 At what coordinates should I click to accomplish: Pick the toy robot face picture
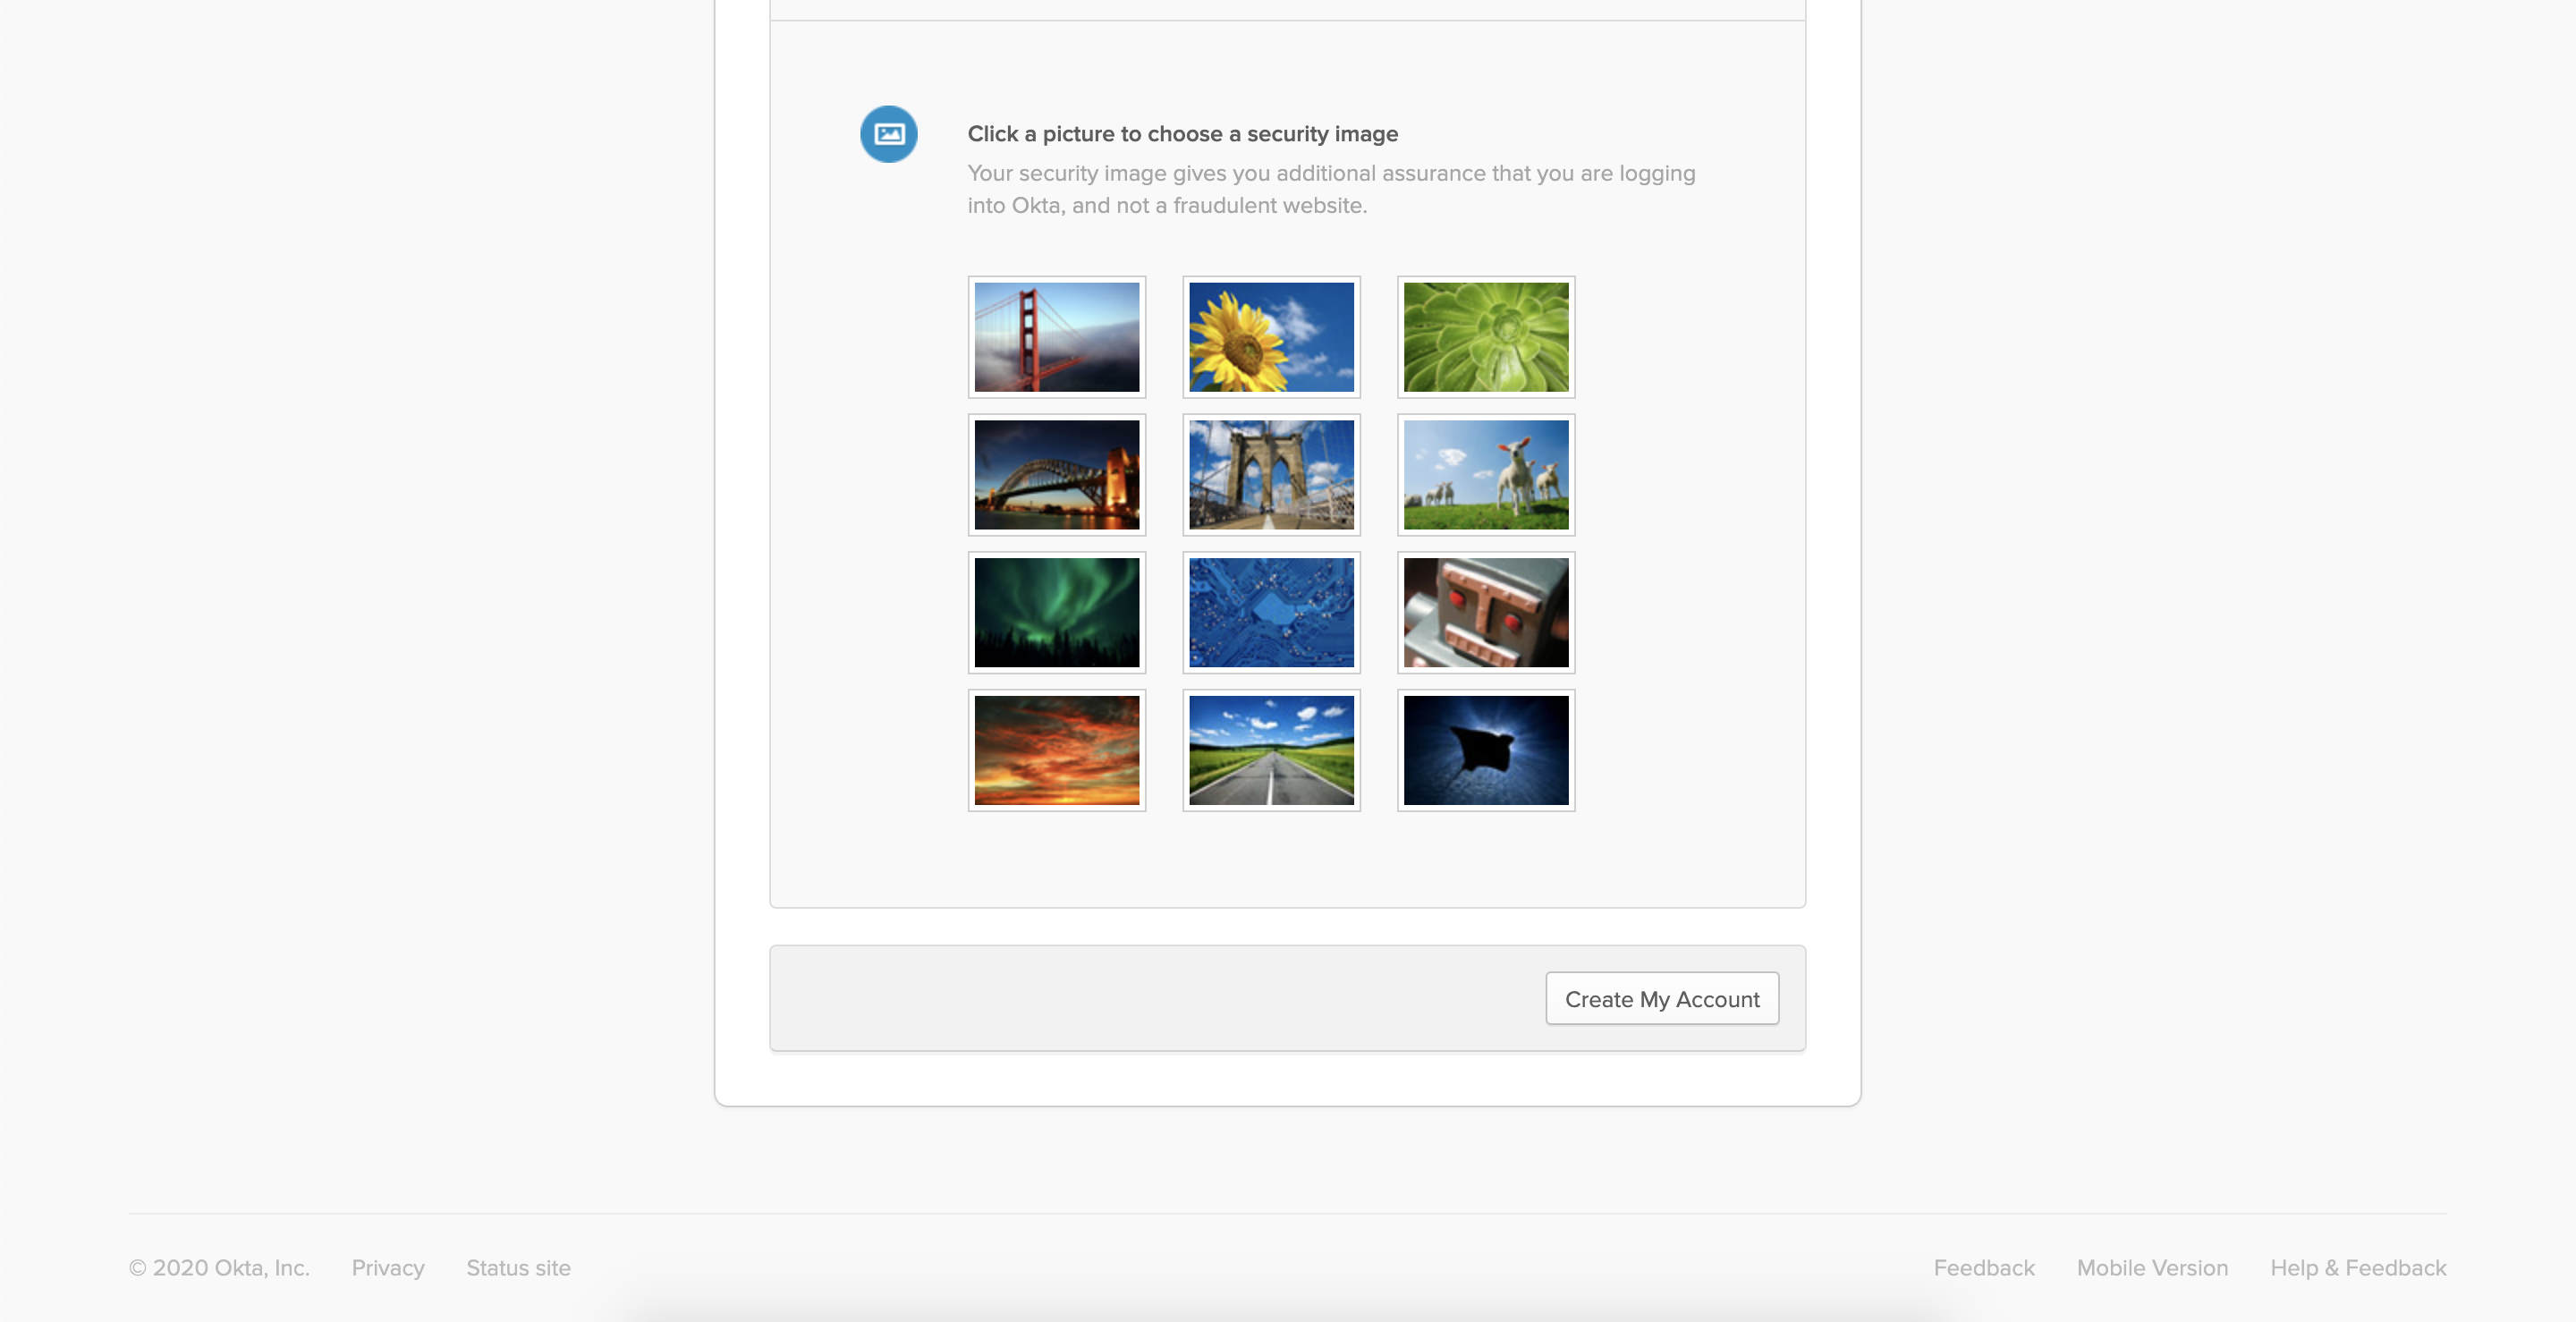click(x=1485, y=612)
